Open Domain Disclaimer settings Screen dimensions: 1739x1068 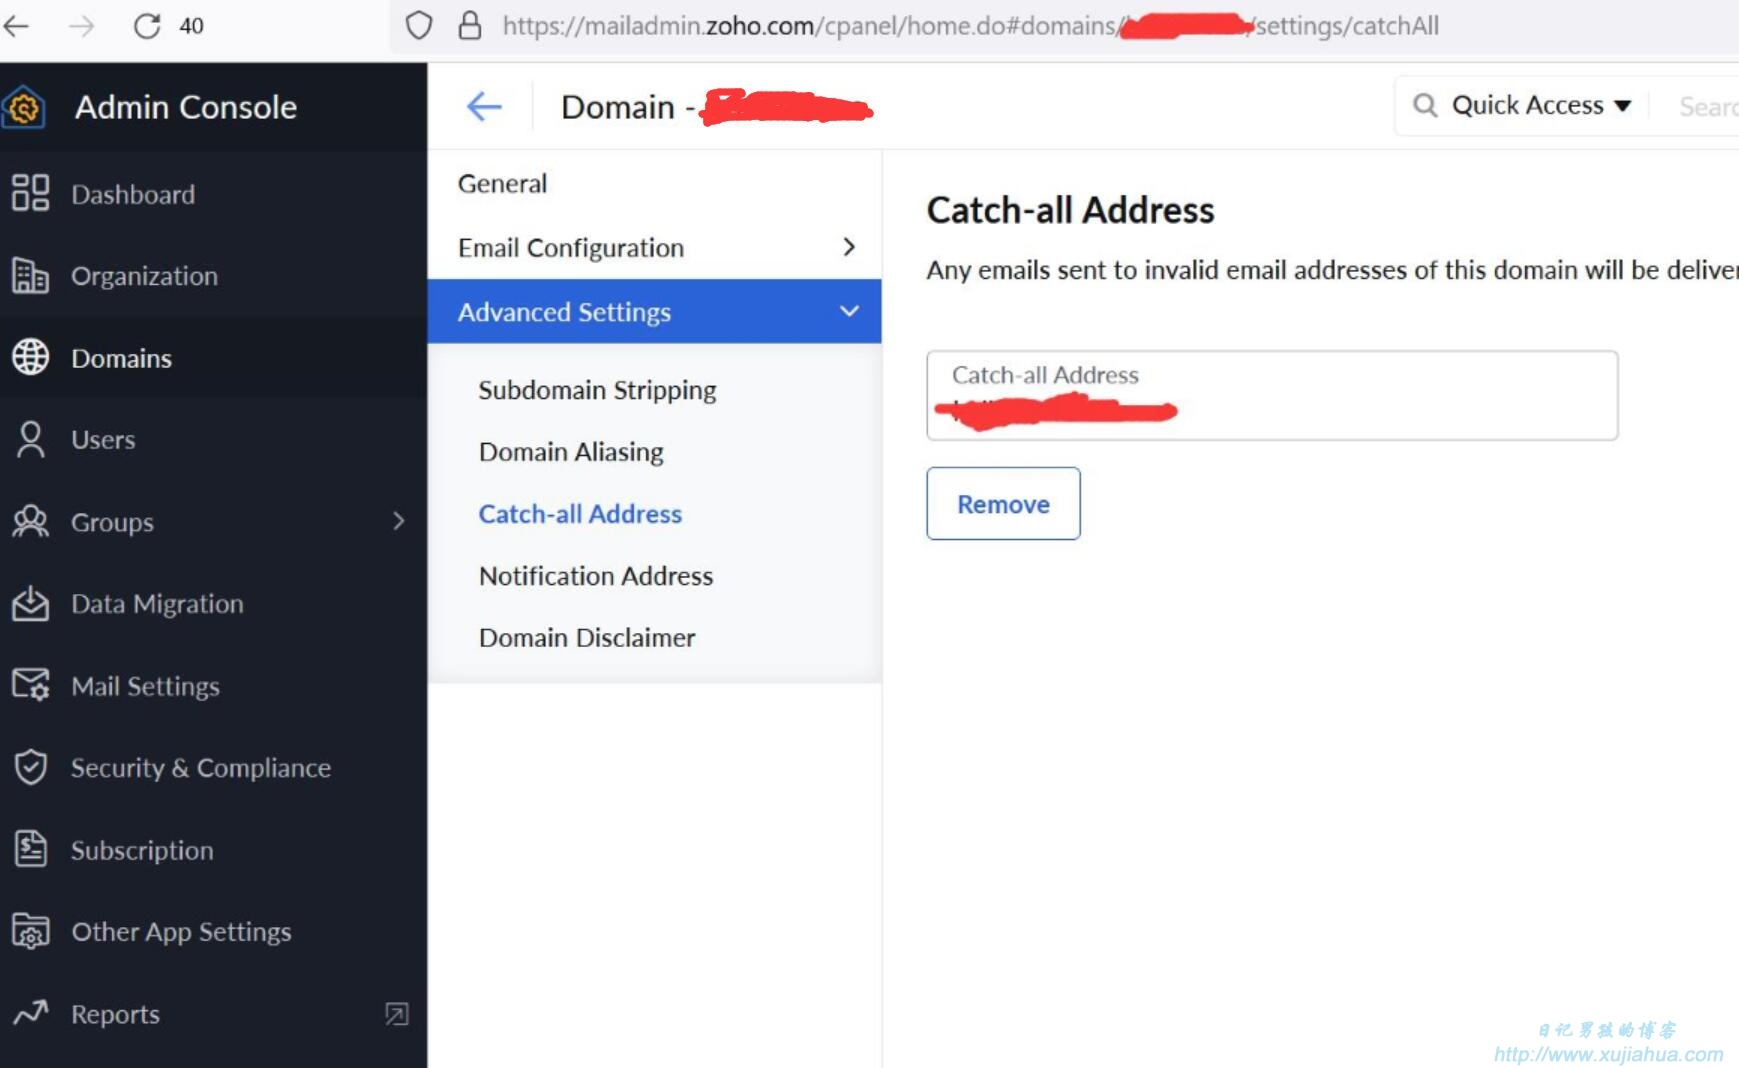[x=587, y=638]
